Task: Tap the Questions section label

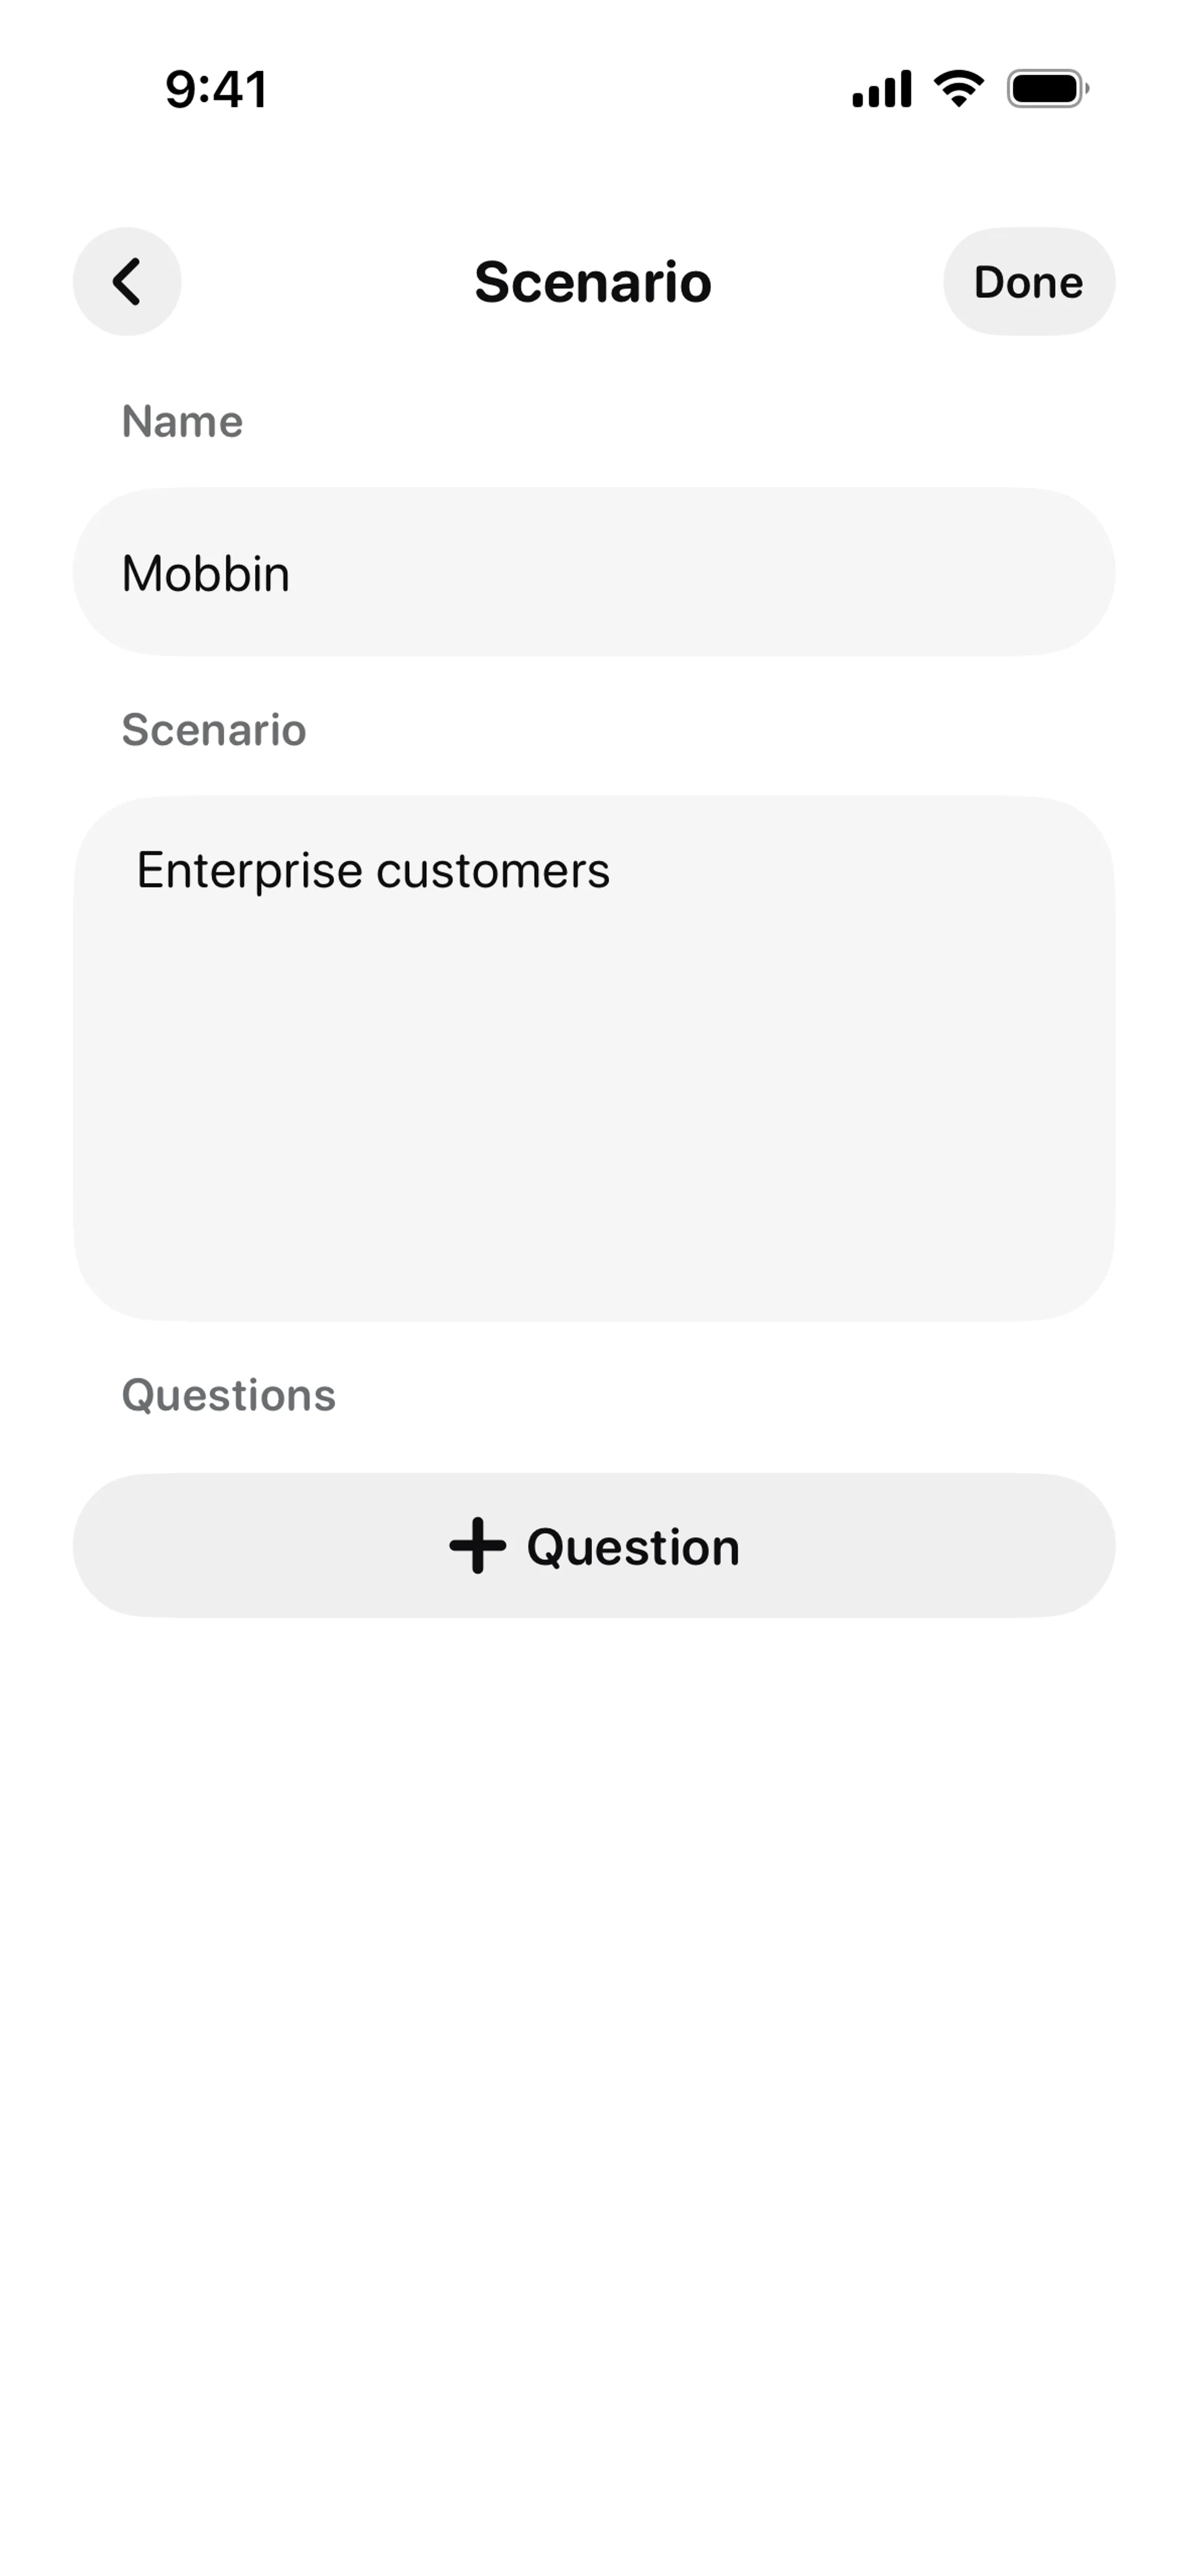Action: pyautogui.click(x=229, y=1395)
